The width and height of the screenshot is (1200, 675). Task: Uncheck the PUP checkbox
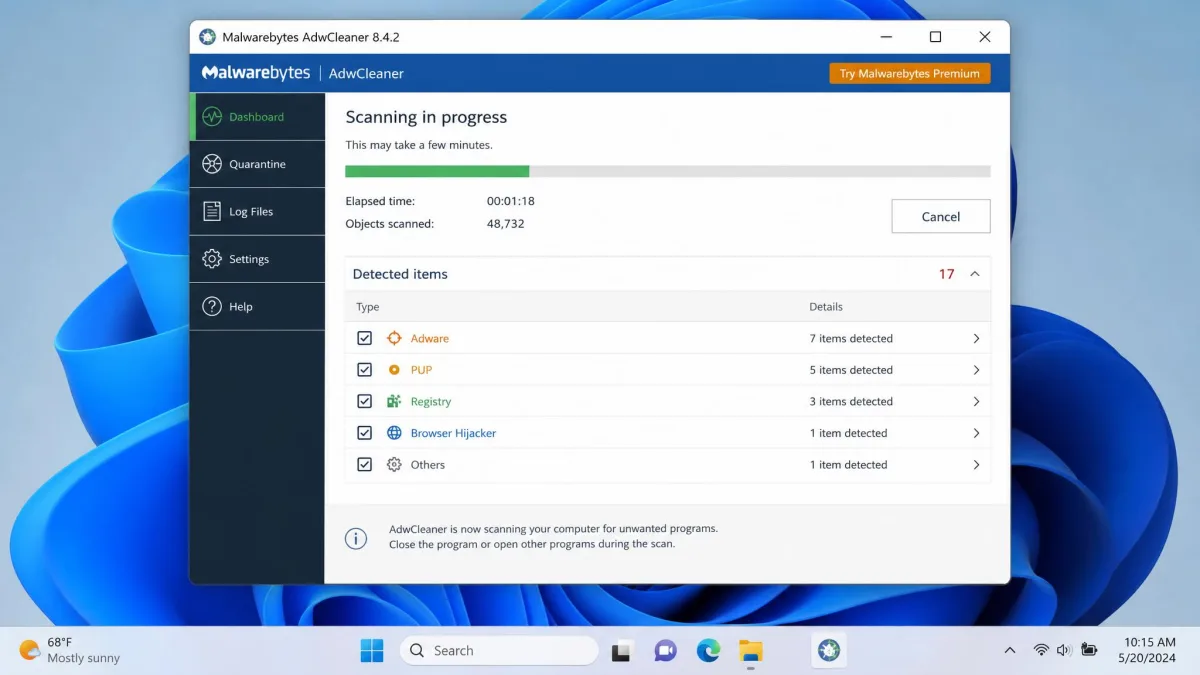365,370
